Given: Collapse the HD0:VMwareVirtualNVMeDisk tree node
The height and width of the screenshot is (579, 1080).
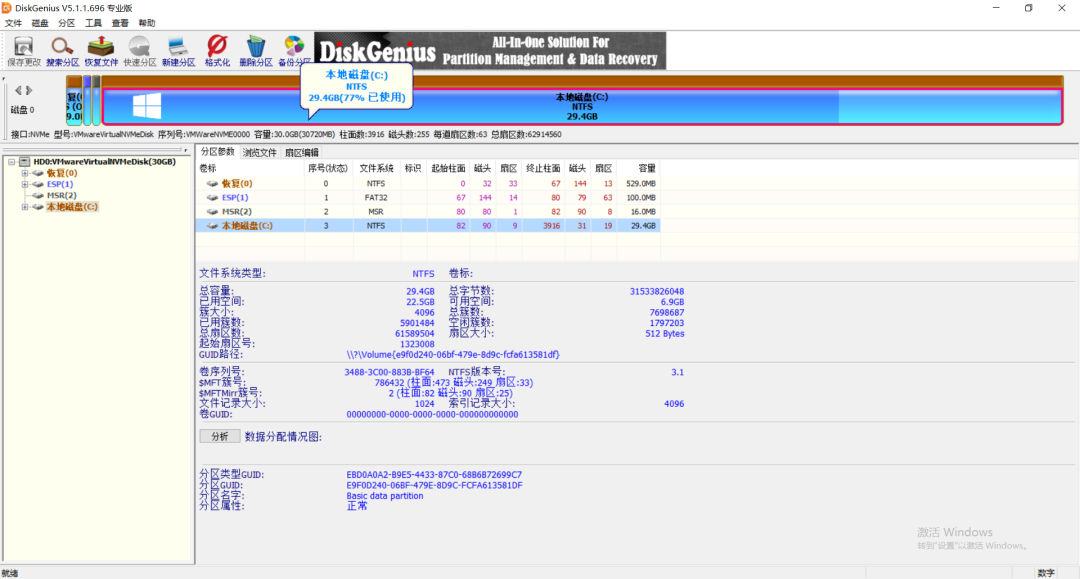Looking at the screenshot, I should [x=12, y=162].
